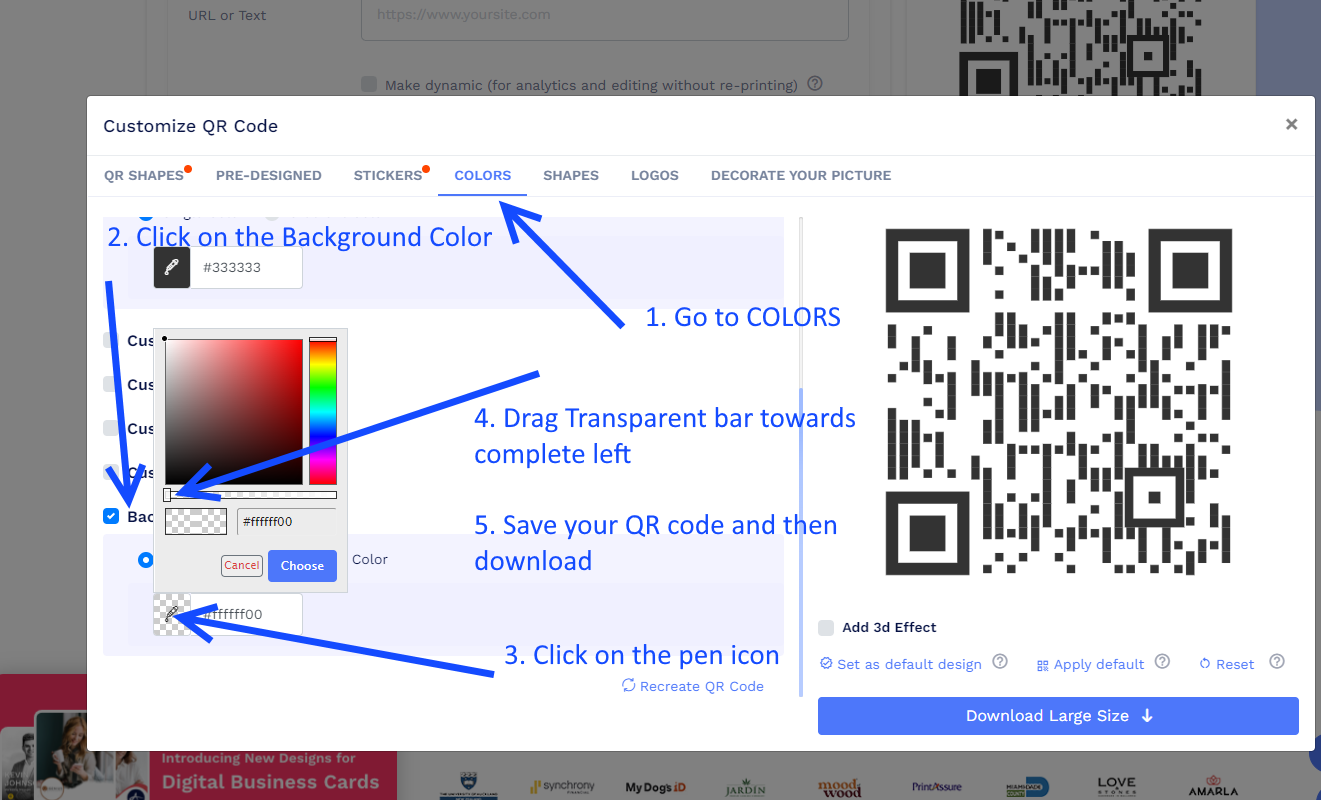Screen dimensions: 1321x800
Task: Uncheck the Background color checkbox
Action: pos(110,516)
